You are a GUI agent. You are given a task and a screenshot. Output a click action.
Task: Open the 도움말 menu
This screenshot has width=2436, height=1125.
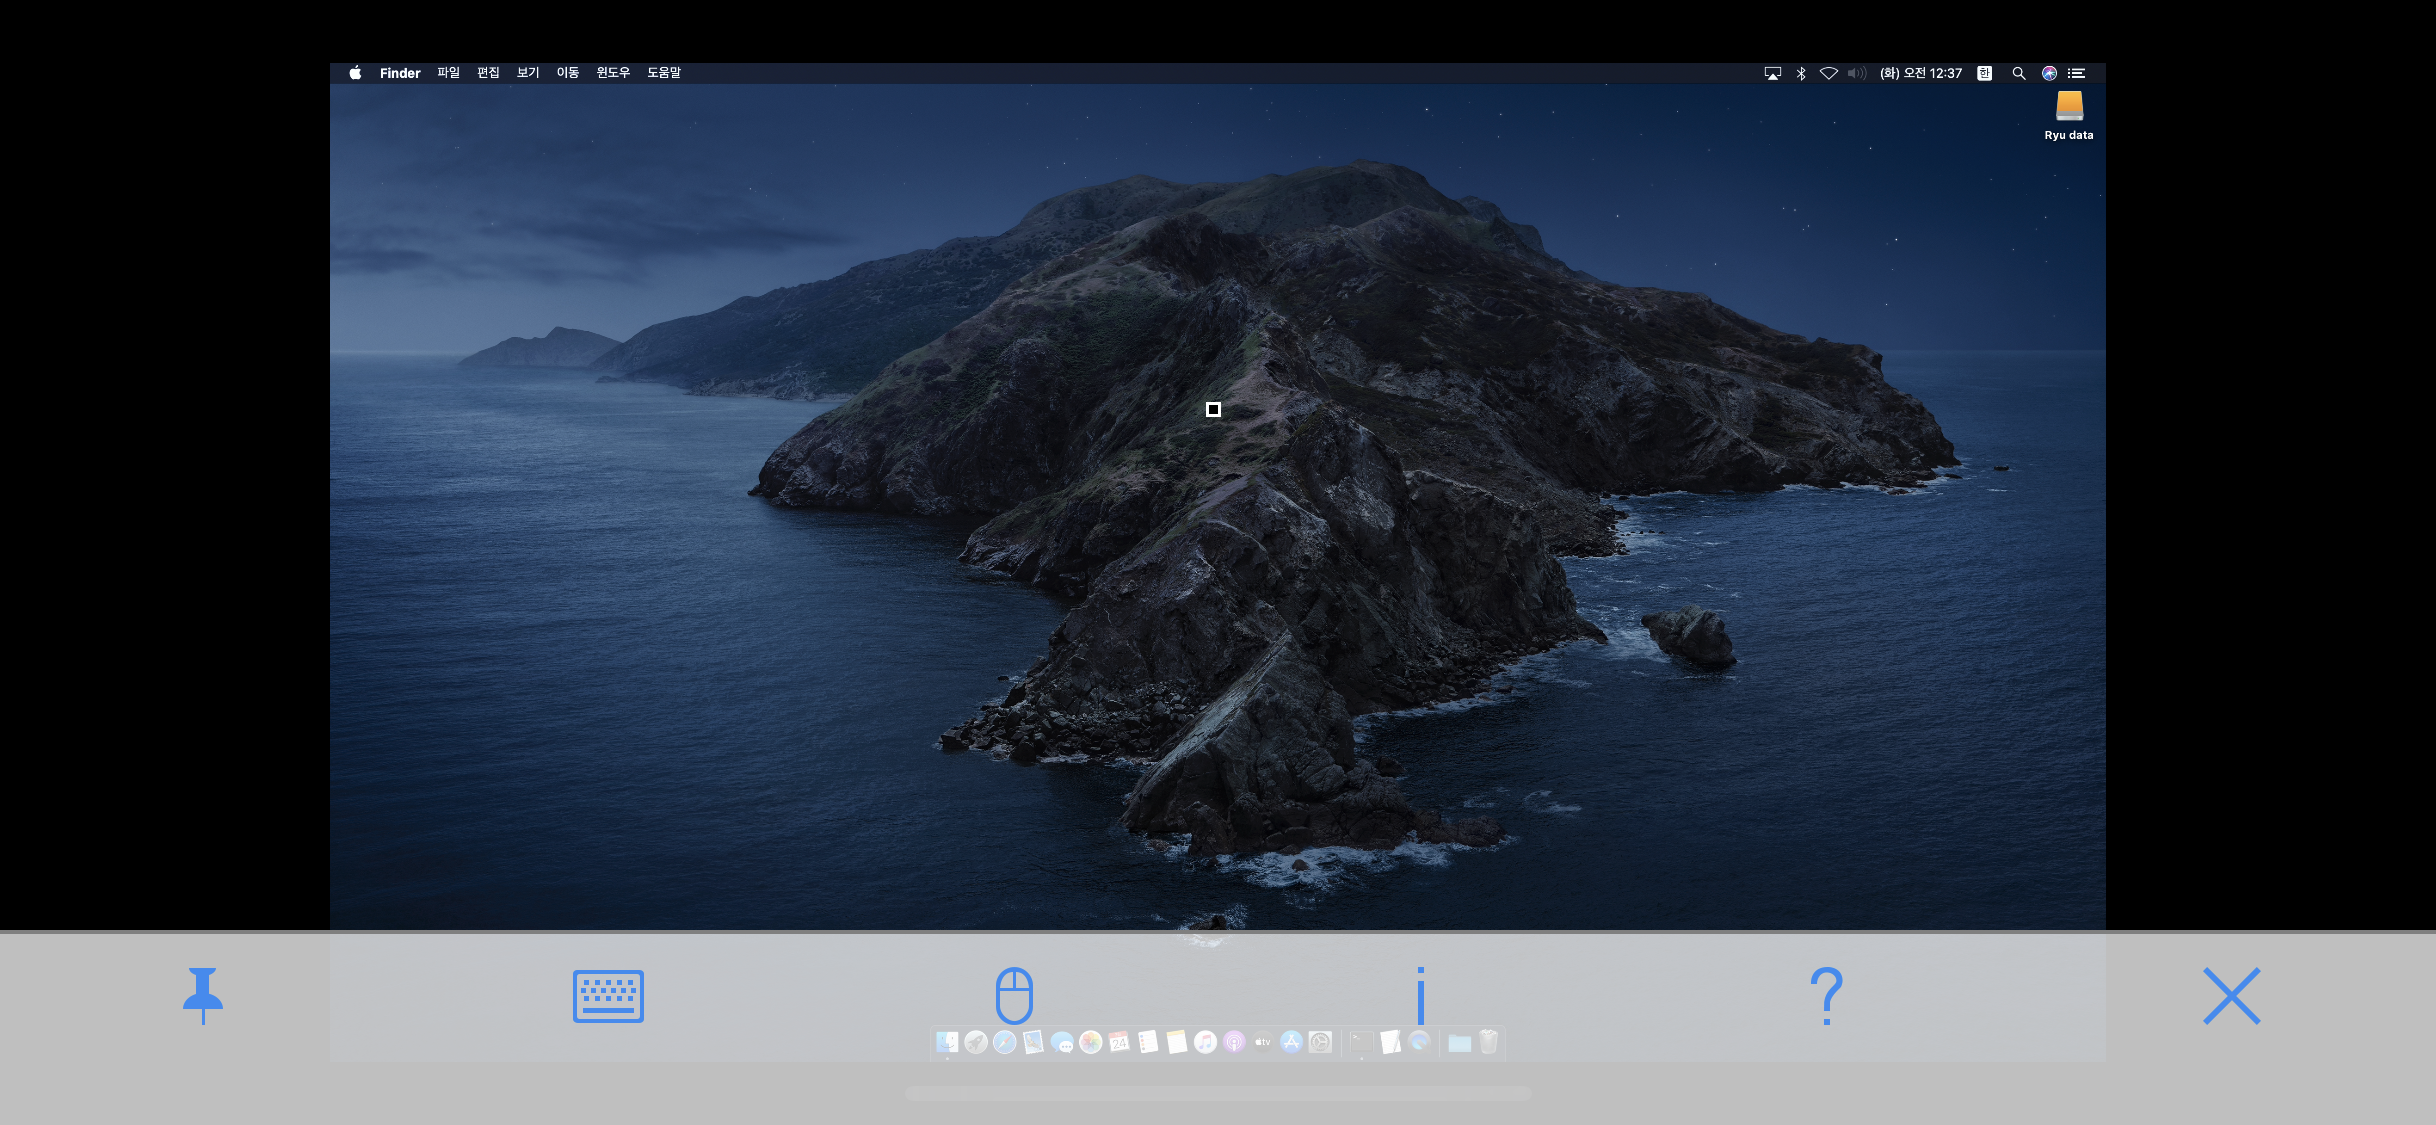[664, 73]
